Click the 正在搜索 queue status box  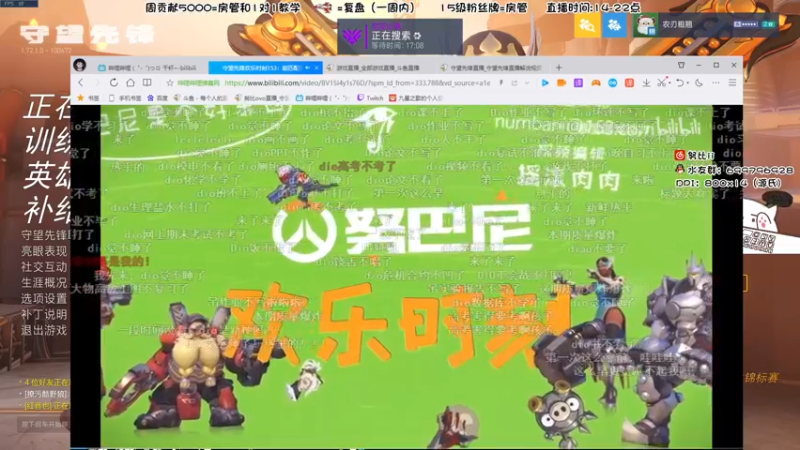click(400, 37)
